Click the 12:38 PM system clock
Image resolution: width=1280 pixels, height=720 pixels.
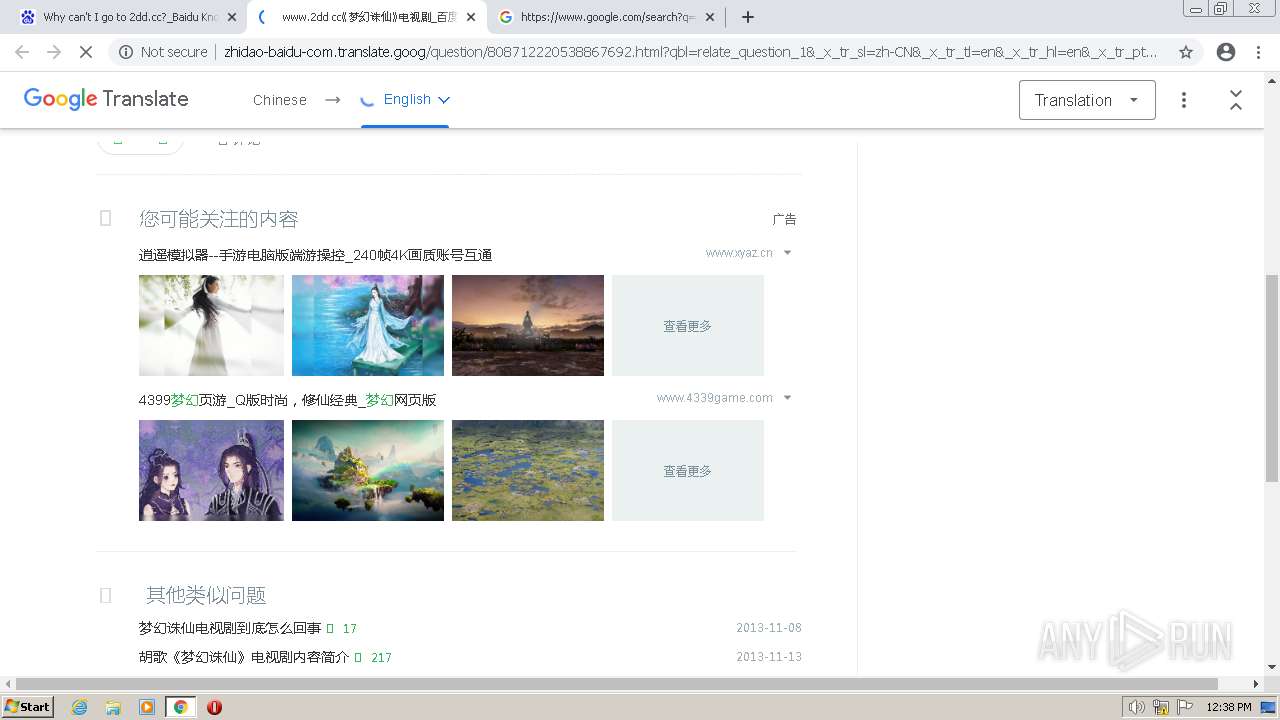[x=1229, y=707]
